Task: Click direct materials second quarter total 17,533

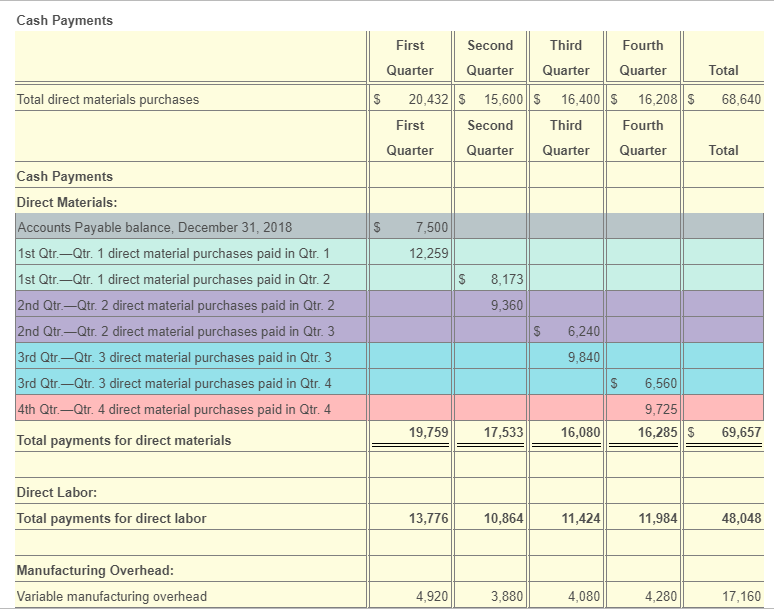Action: point(503,432)
